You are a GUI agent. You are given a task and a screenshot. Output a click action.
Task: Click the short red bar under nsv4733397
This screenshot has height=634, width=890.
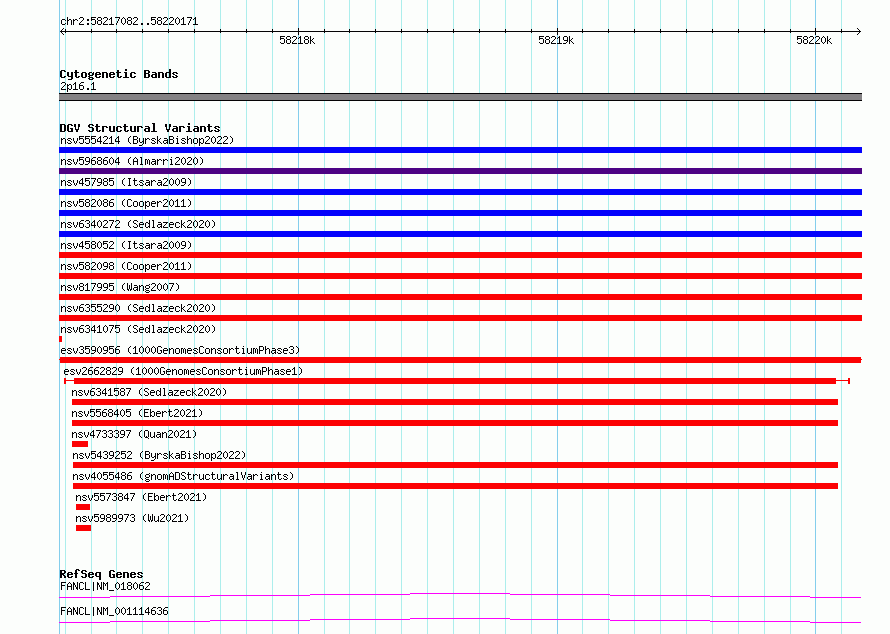(x=80, y=444)
